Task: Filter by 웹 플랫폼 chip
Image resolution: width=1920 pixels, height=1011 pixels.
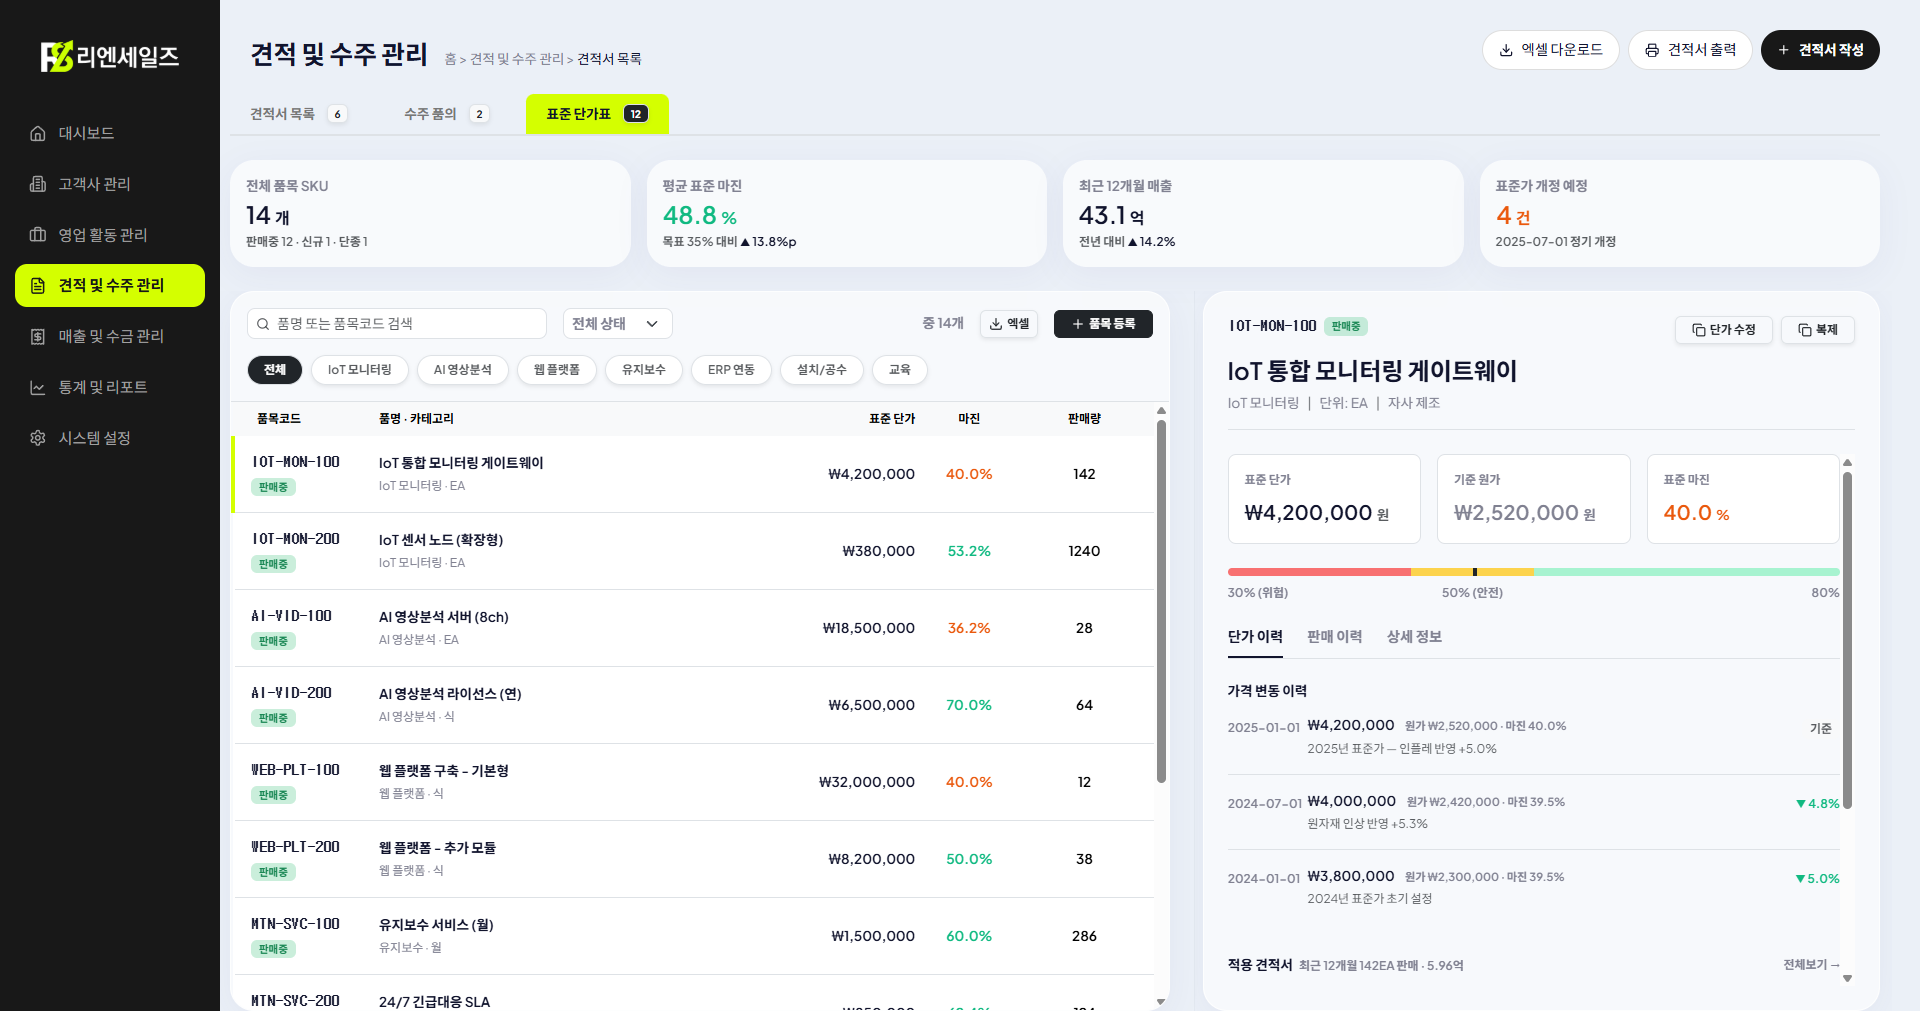Action: coord(557,370)
